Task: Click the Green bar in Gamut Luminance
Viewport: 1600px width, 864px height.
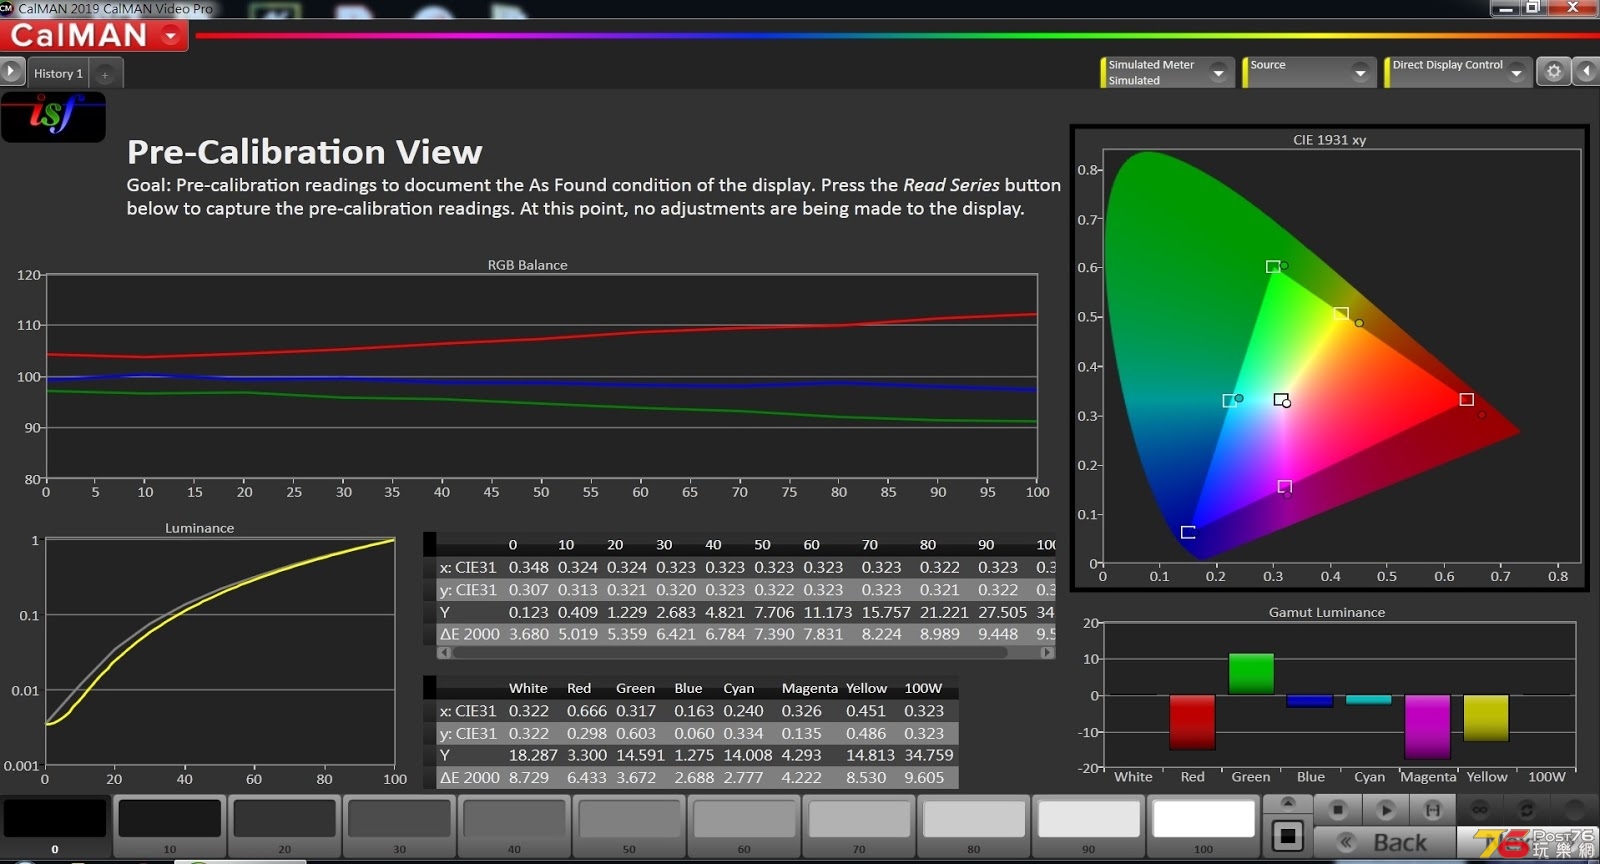Action: point(1251,674)
